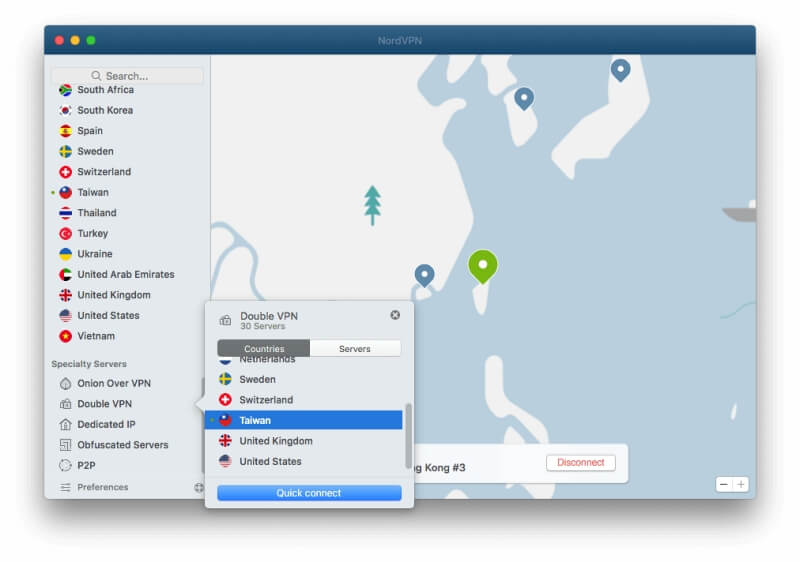
Task: Choose United Kingdom in the popup list
Action: (275, 441)
